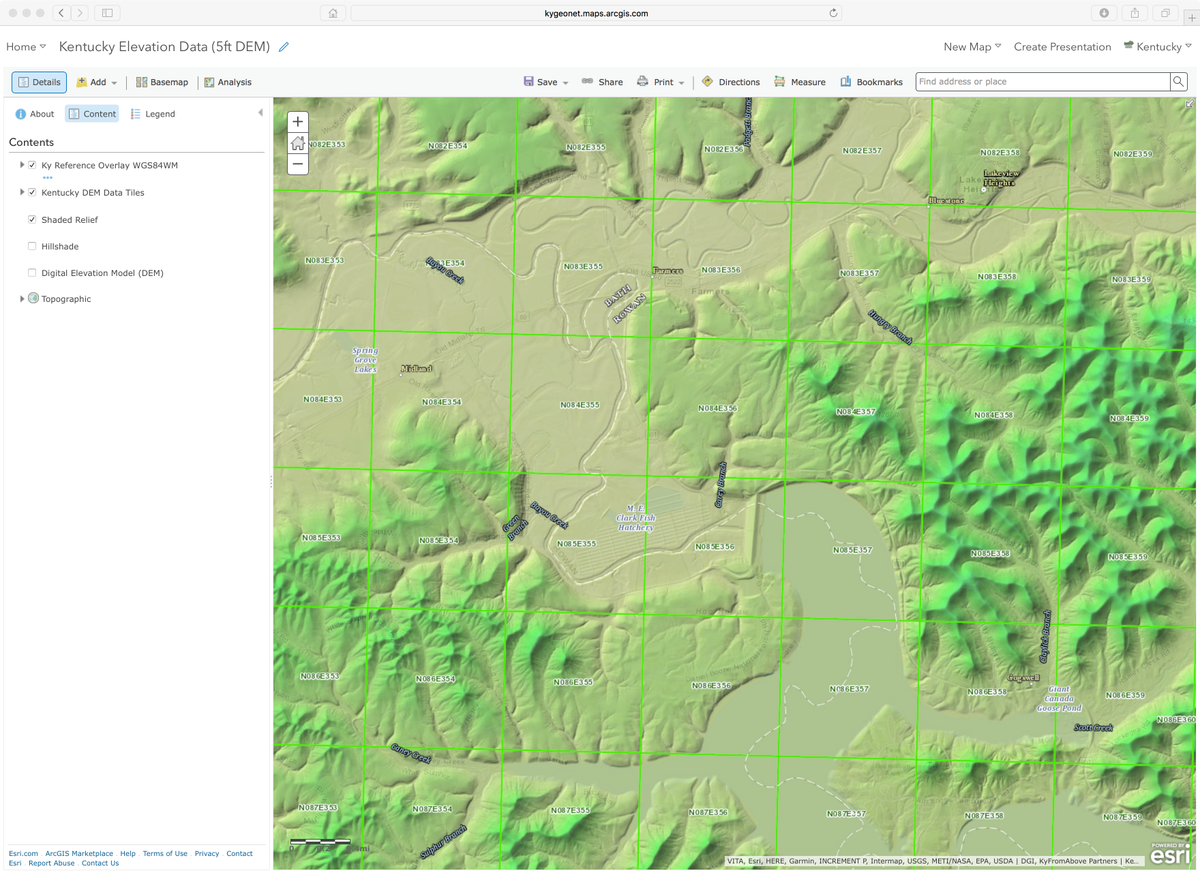This screenshot has width=1200, height=873.
Task: Switch to the Content tab
Action: point(92,114)
